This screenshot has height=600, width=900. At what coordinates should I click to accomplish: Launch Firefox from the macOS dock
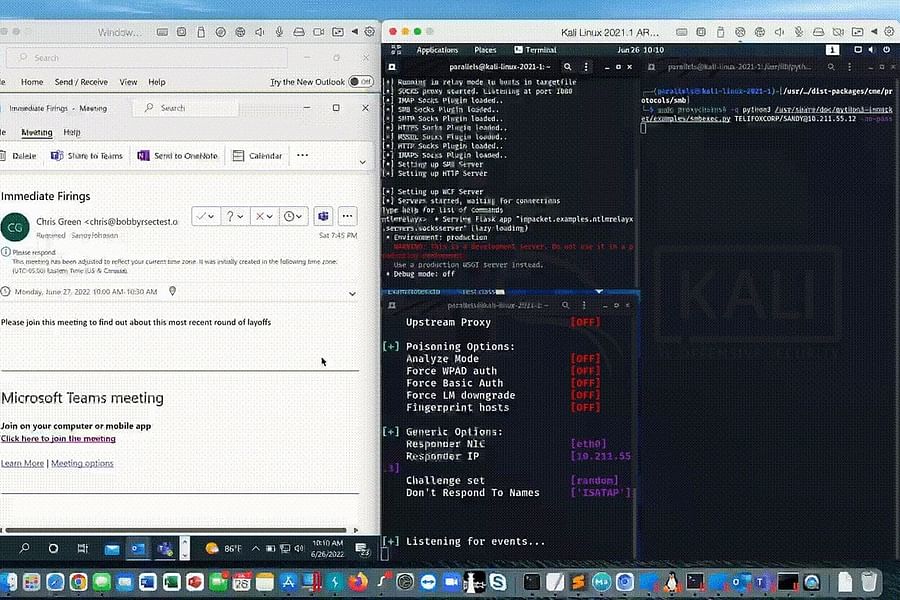[359, 582]
